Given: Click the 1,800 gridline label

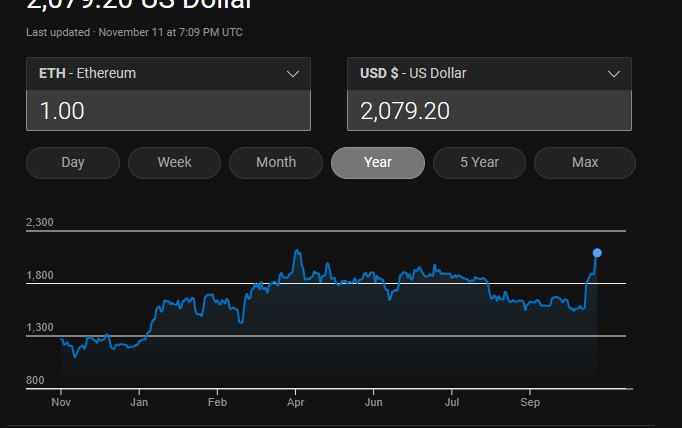Looking at the screenshot, I should (x=40, y=275).
